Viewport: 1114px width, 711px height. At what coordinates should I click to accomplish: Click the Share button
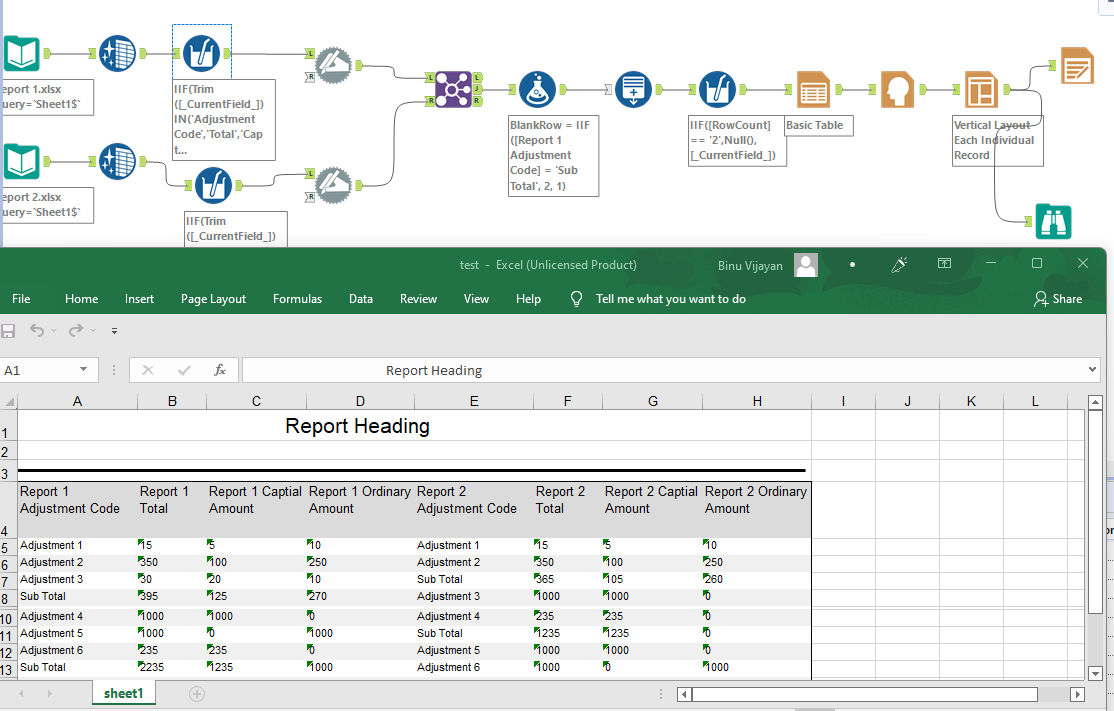point(1058,298)
